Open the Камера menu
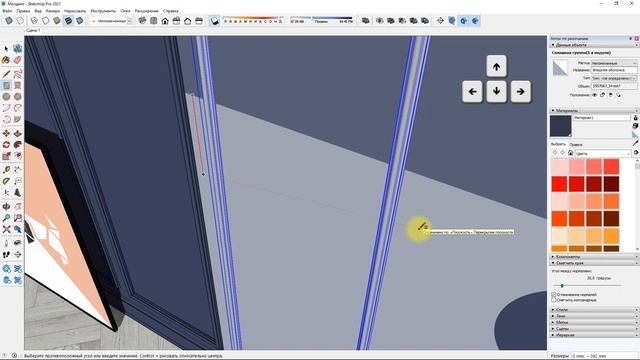Image resolution: width=640 pixels, height=360 pixels. [53, 11]
